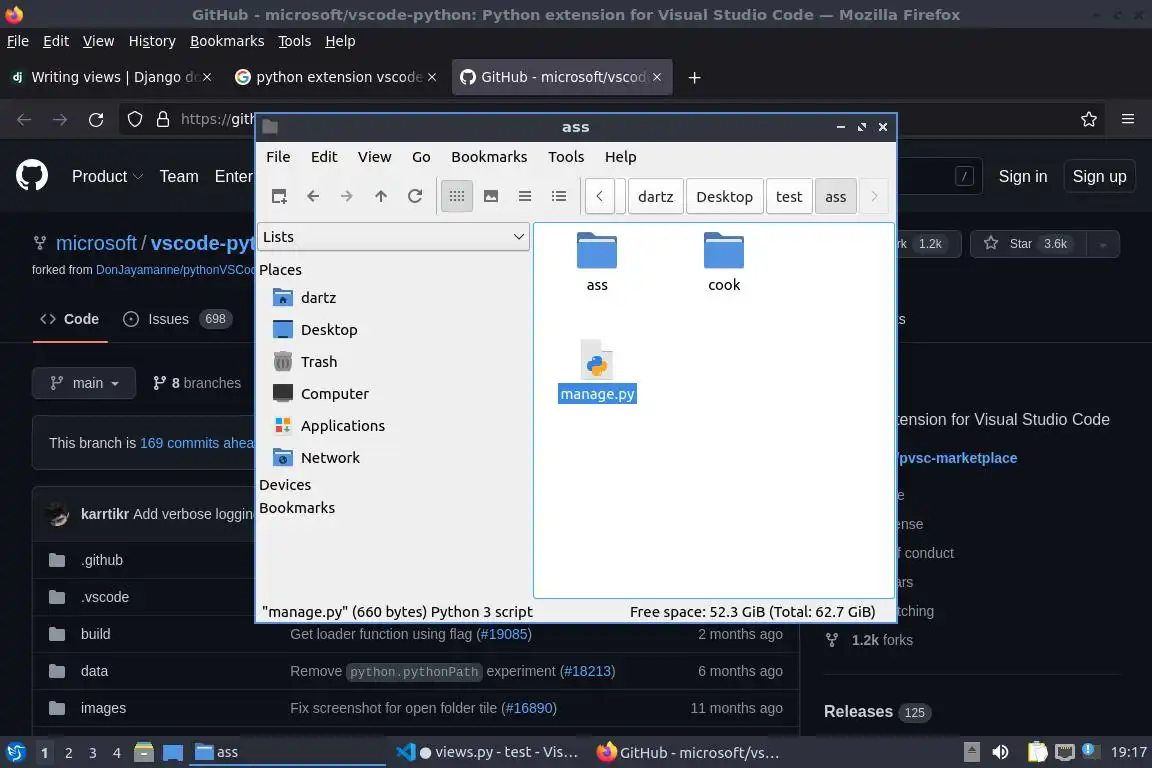
Task: Go back in file manager toolbar
Action: (313, 196)
